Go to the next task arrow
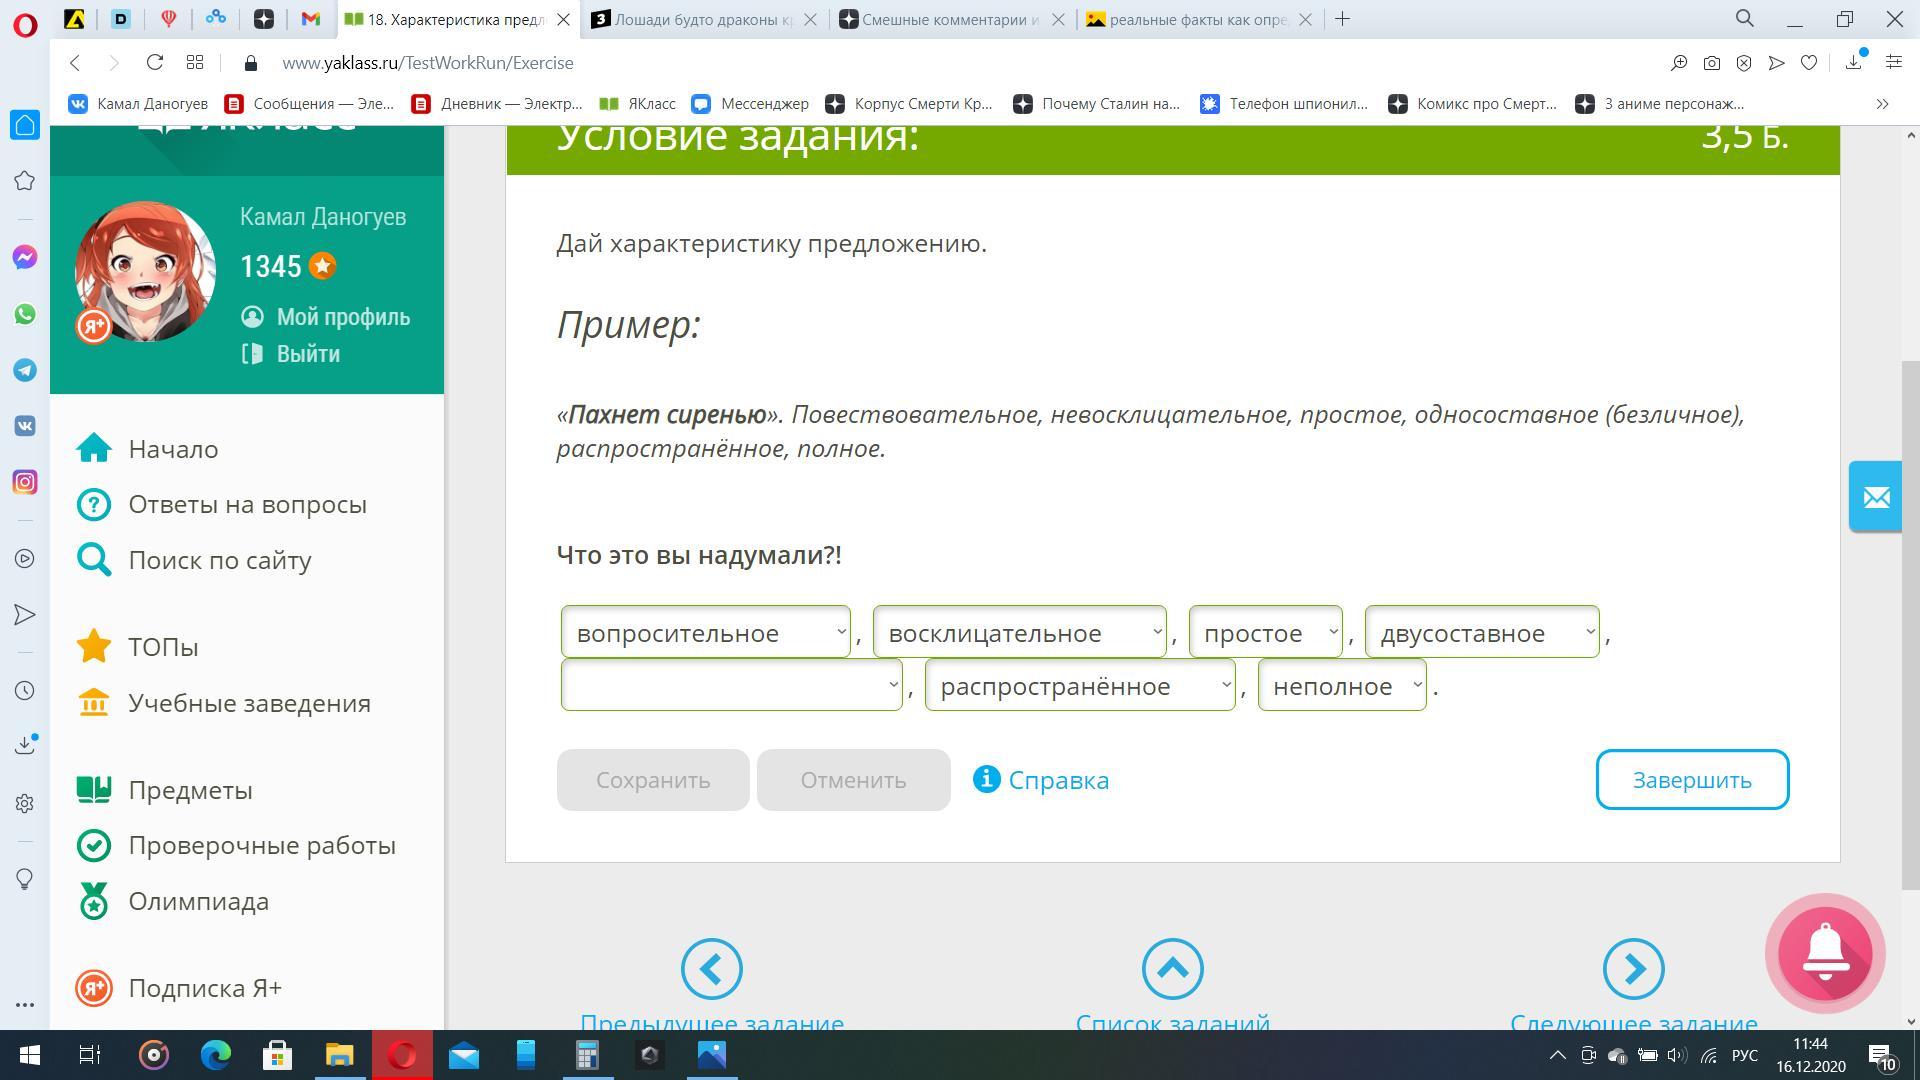 [1633, 968]
